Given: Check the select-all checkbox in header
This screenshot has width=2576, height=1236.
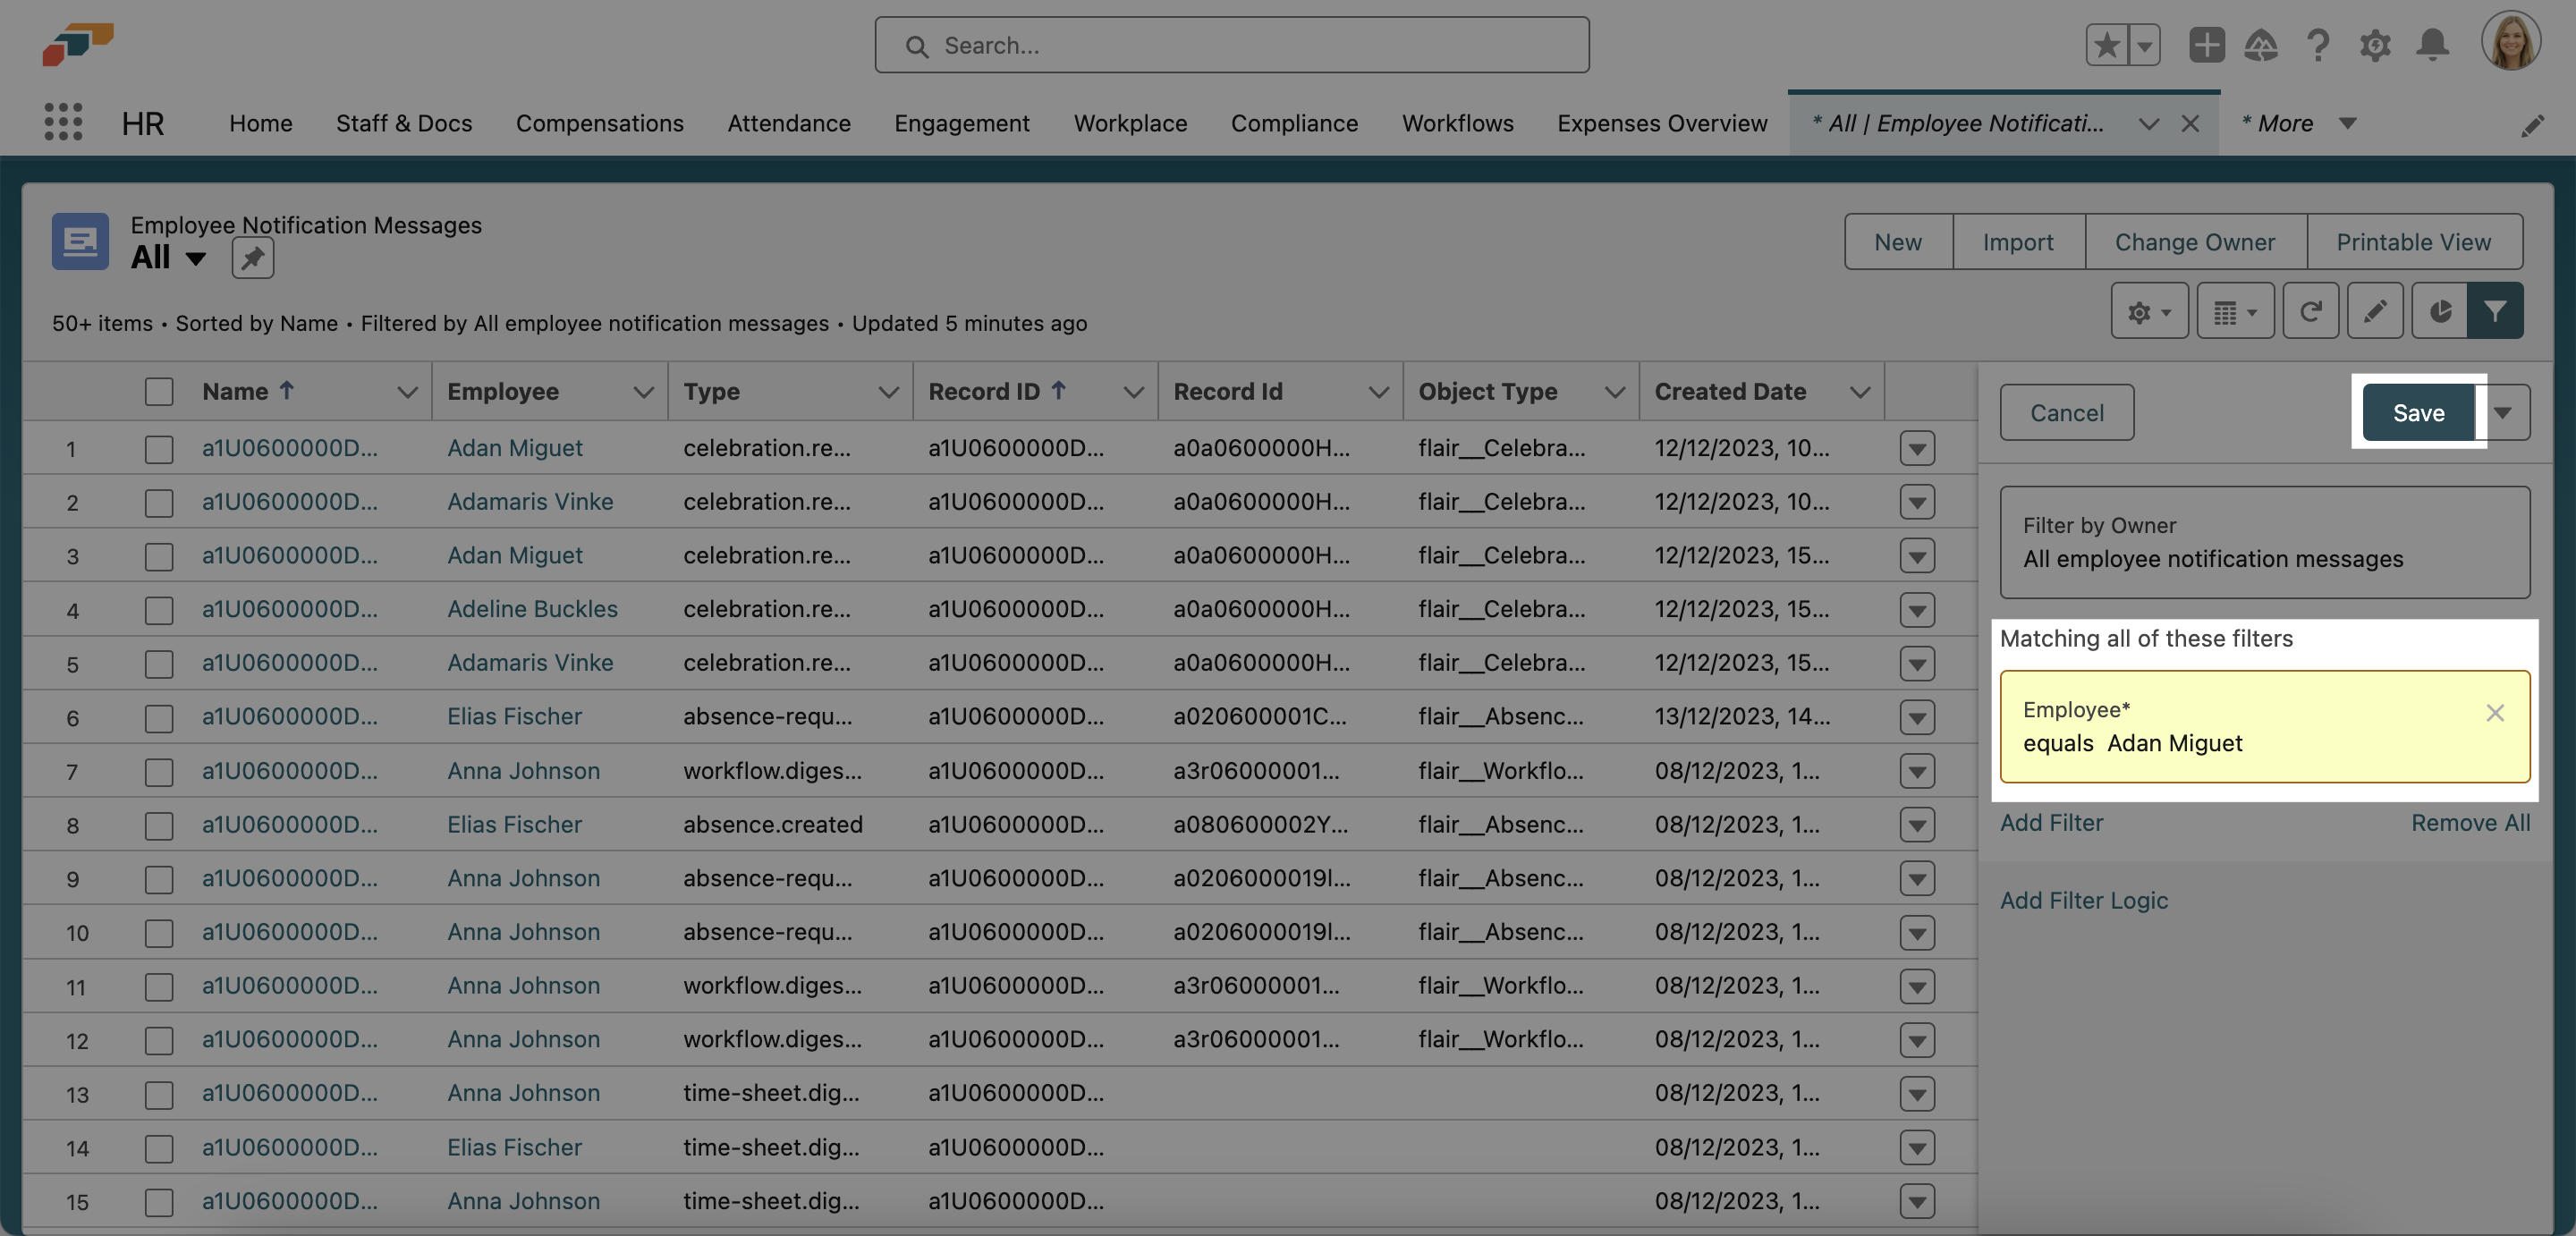Looking at the screenshot, I should pos(159,391).
